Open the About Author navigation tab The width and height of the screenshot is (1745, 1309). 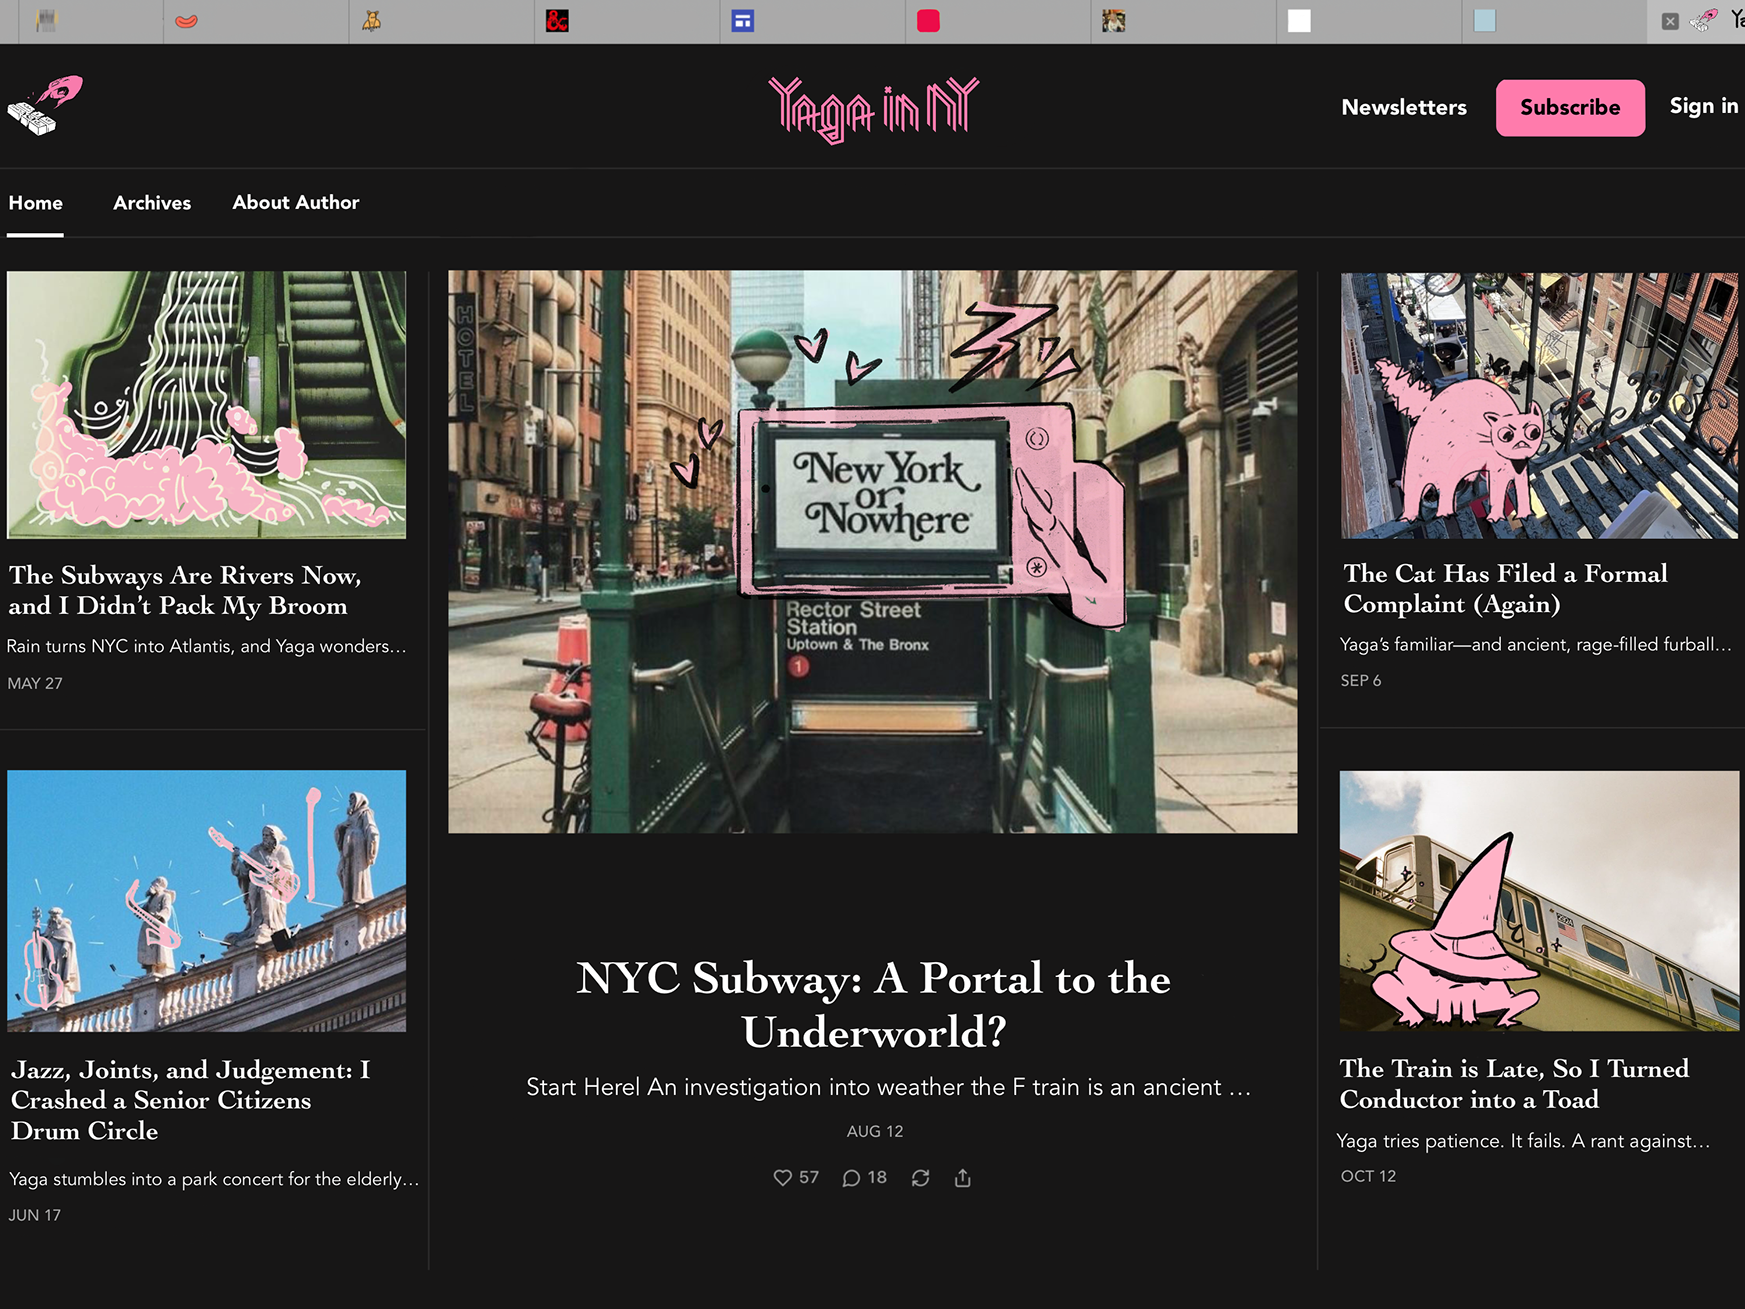pos(296,203)
